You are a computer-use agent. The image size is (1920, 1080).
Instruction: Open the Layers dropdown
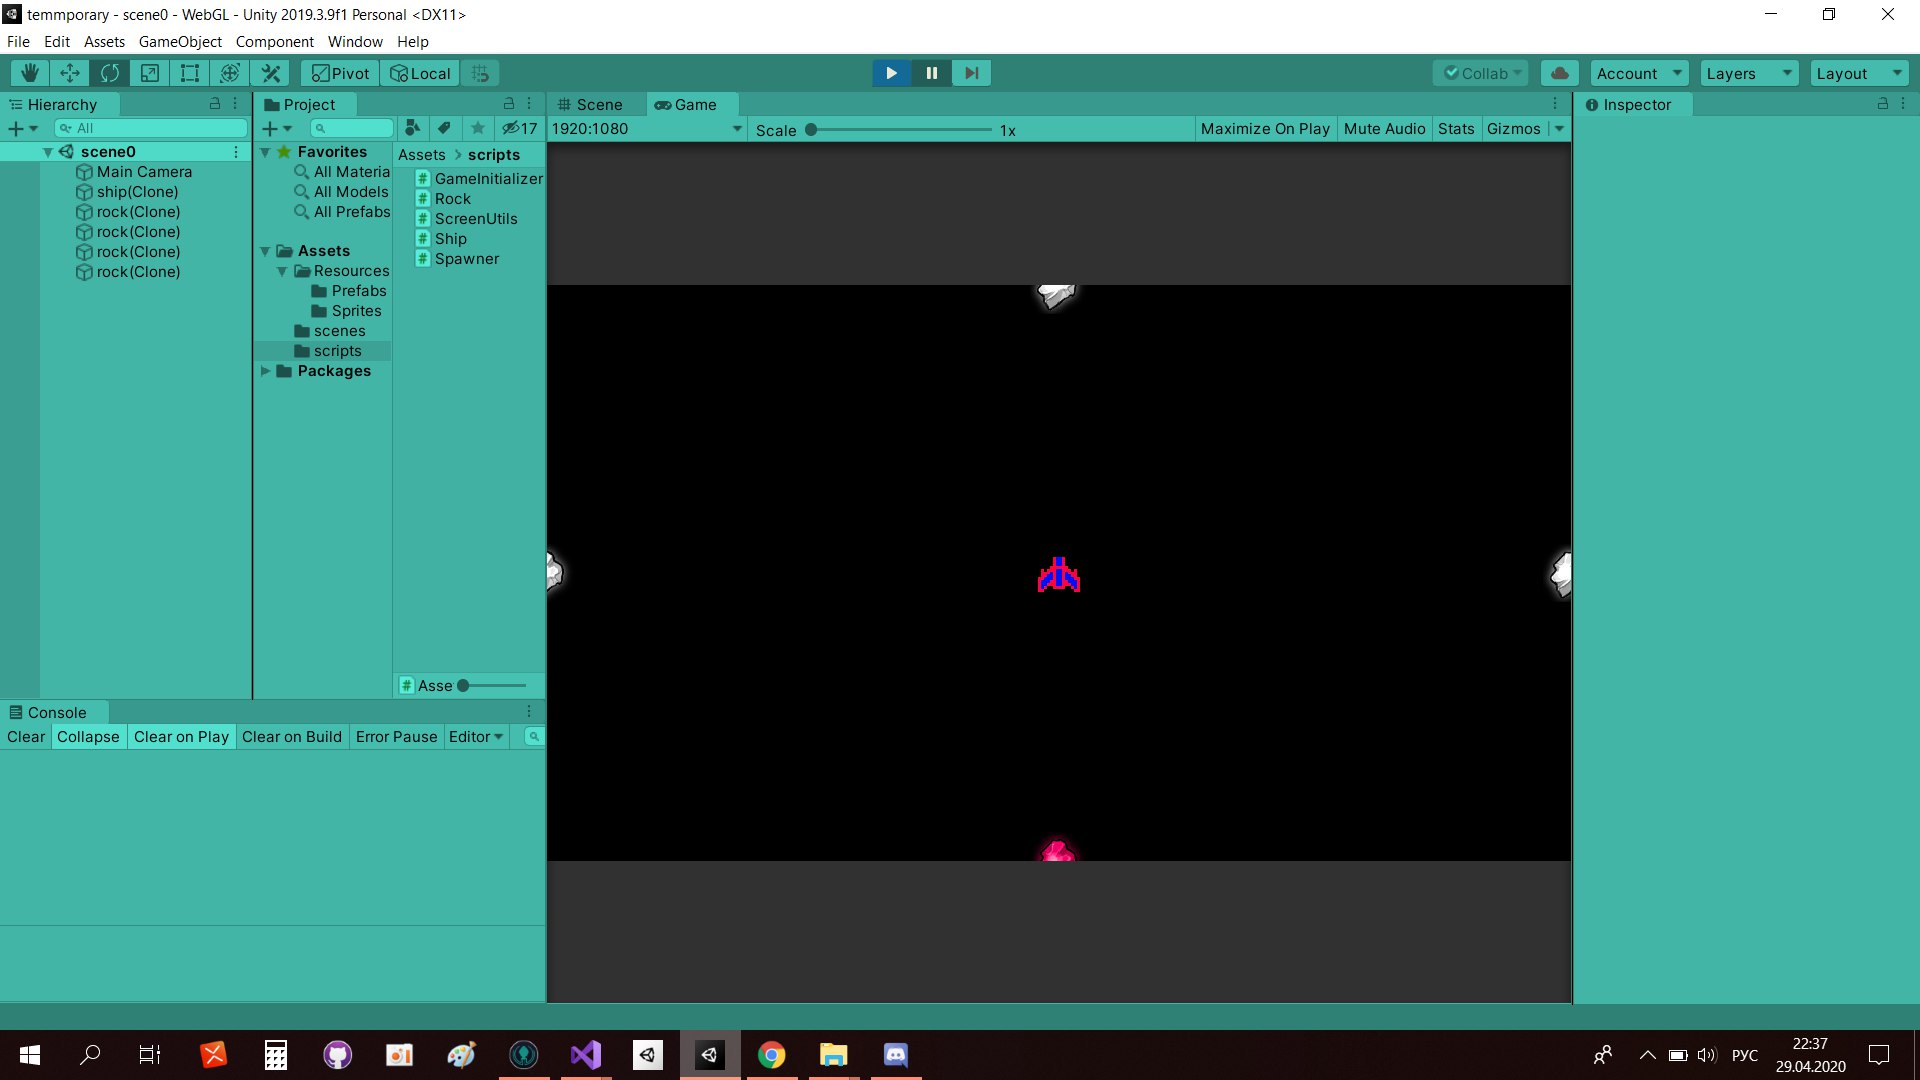(1749, 73)
